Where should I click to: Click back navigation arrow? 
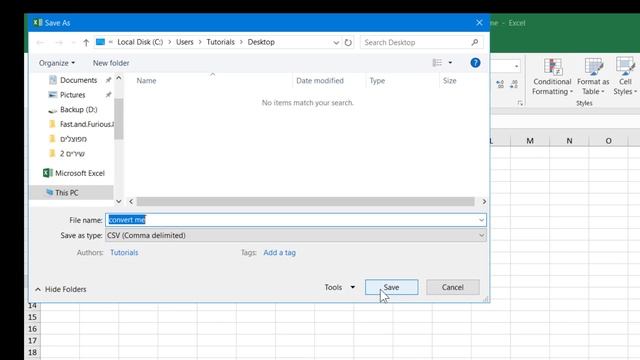click(x=40, y=42)
